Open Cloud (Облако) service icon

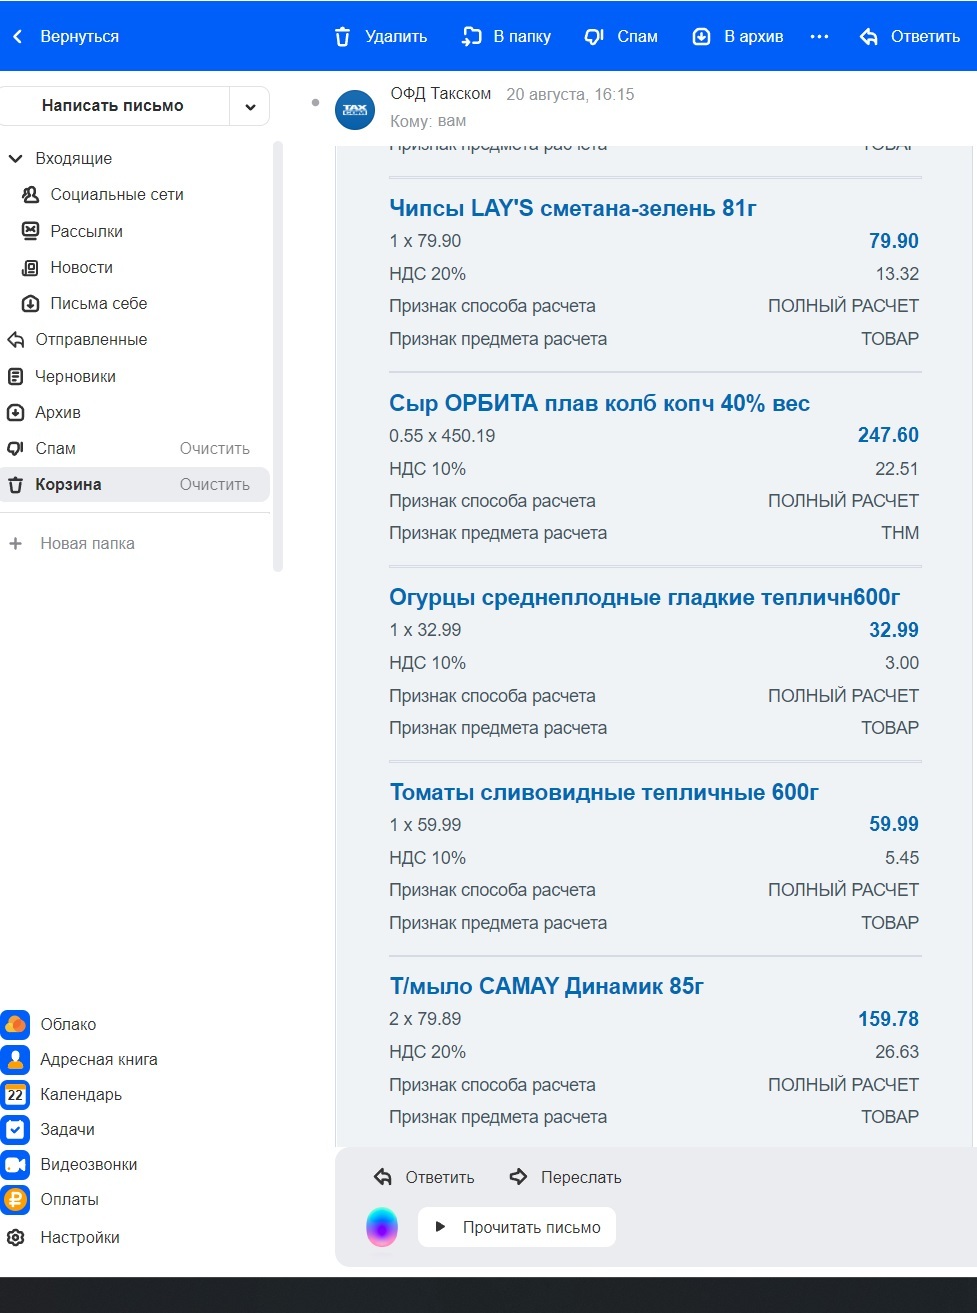point(15,1024)
